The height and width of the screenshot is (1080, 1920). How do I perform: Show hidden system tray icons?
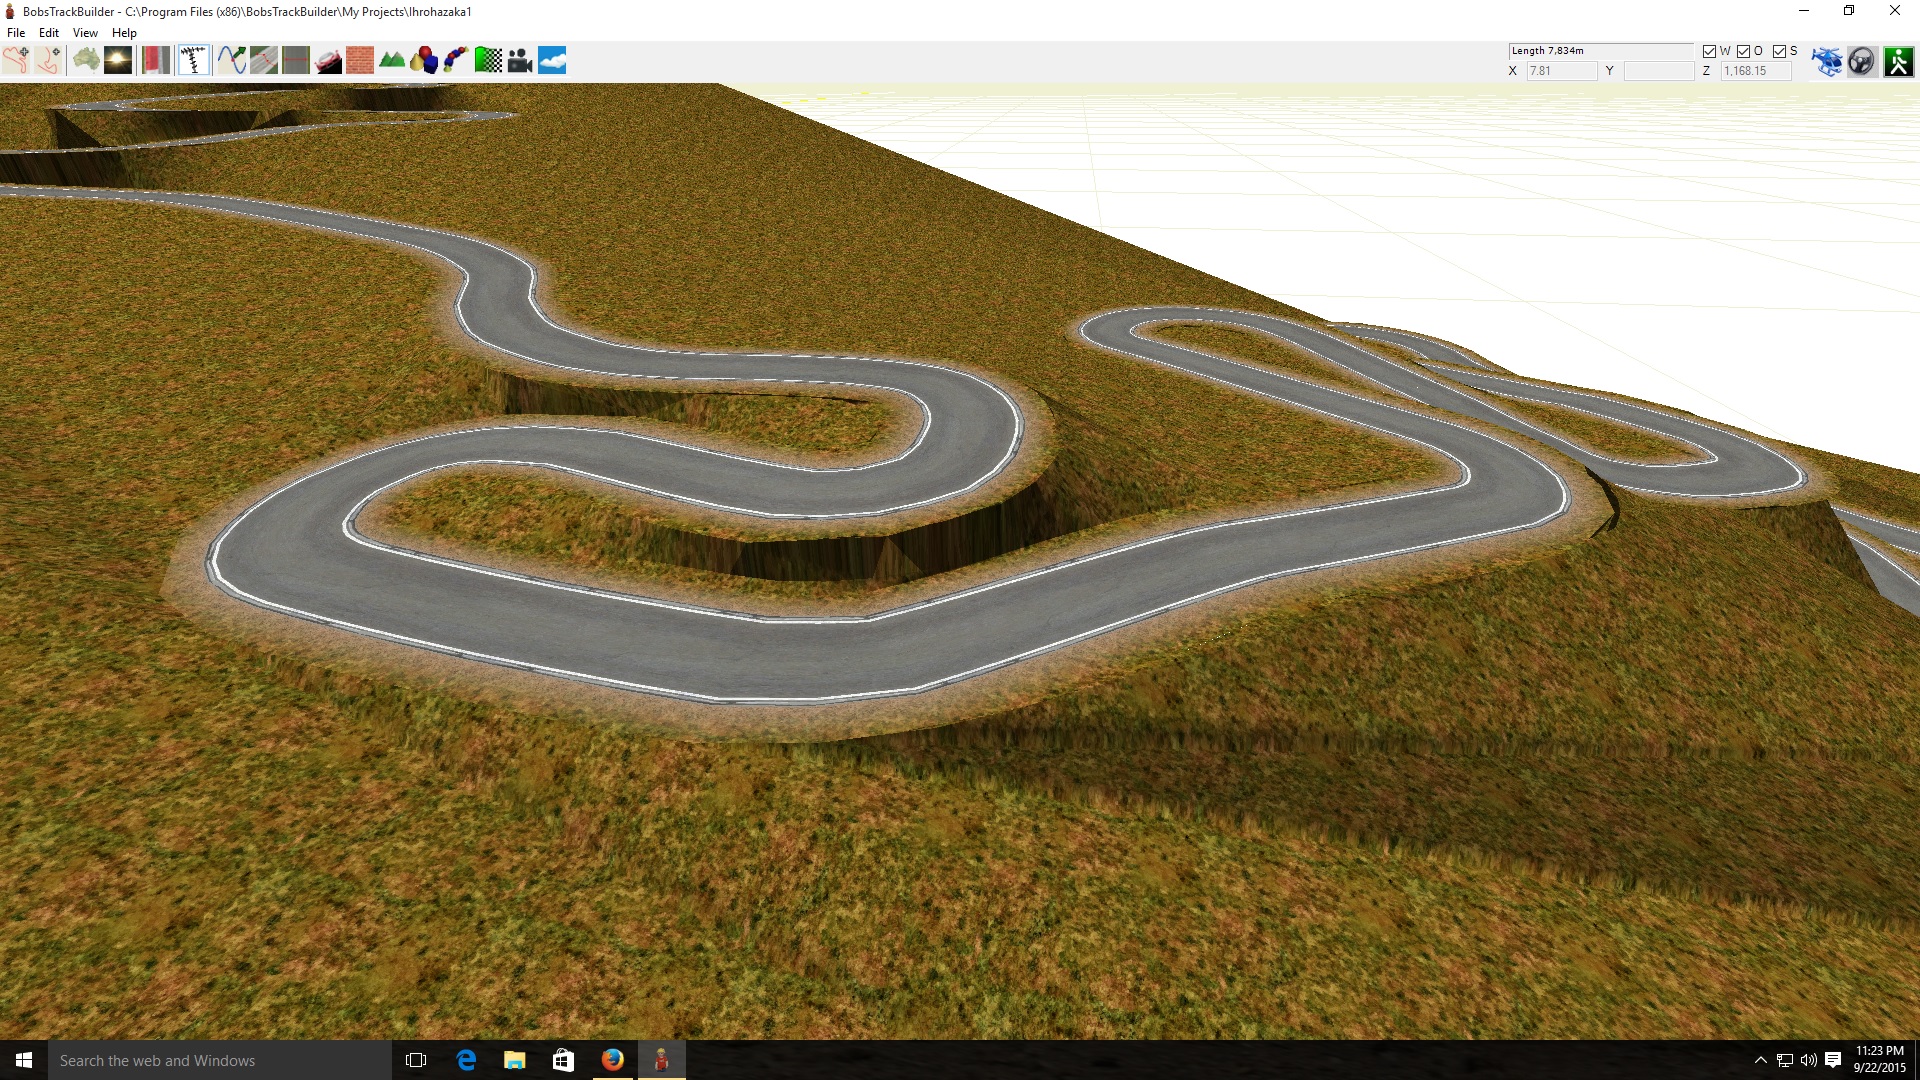tap(1761, 1060)
